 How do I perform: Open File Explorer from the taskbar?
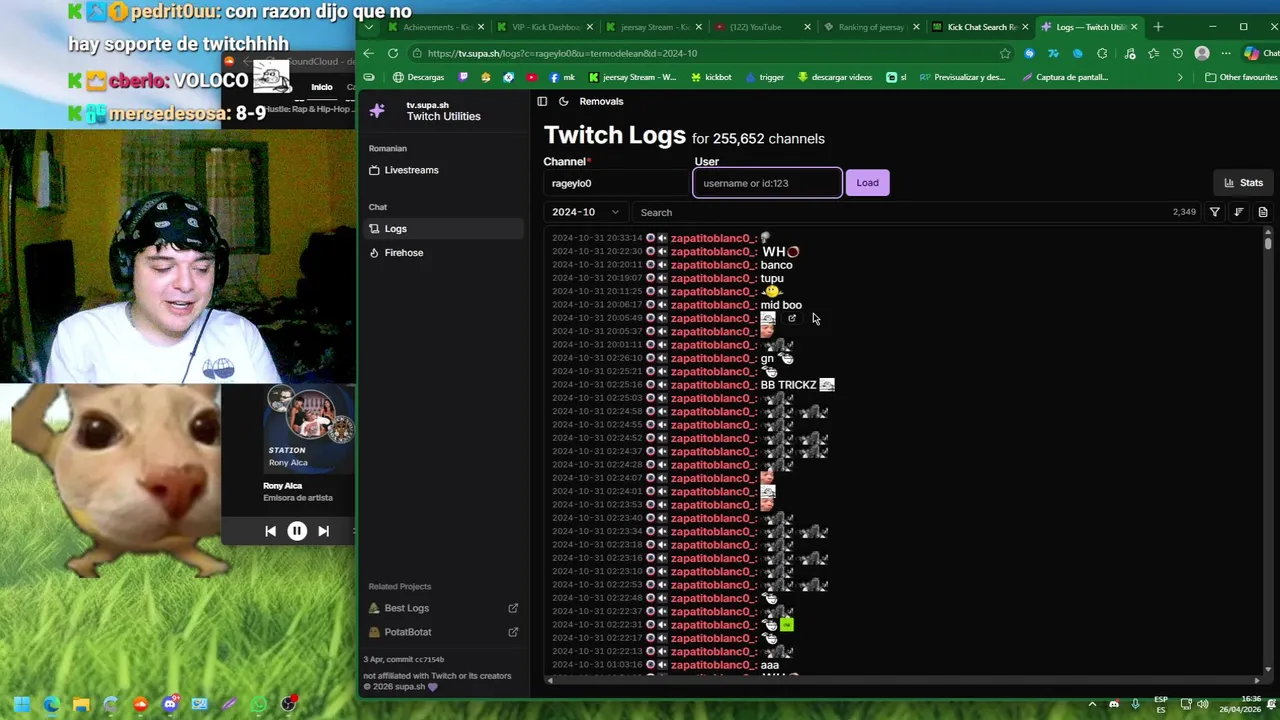pos(81,704)
